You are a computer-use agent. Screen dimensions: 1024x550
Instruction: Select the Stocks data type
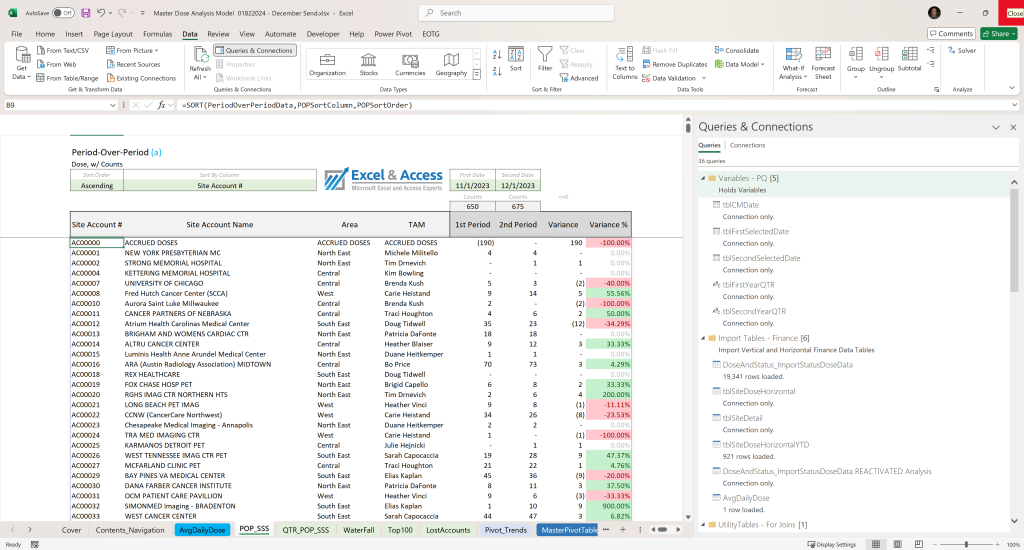(368, 64)
